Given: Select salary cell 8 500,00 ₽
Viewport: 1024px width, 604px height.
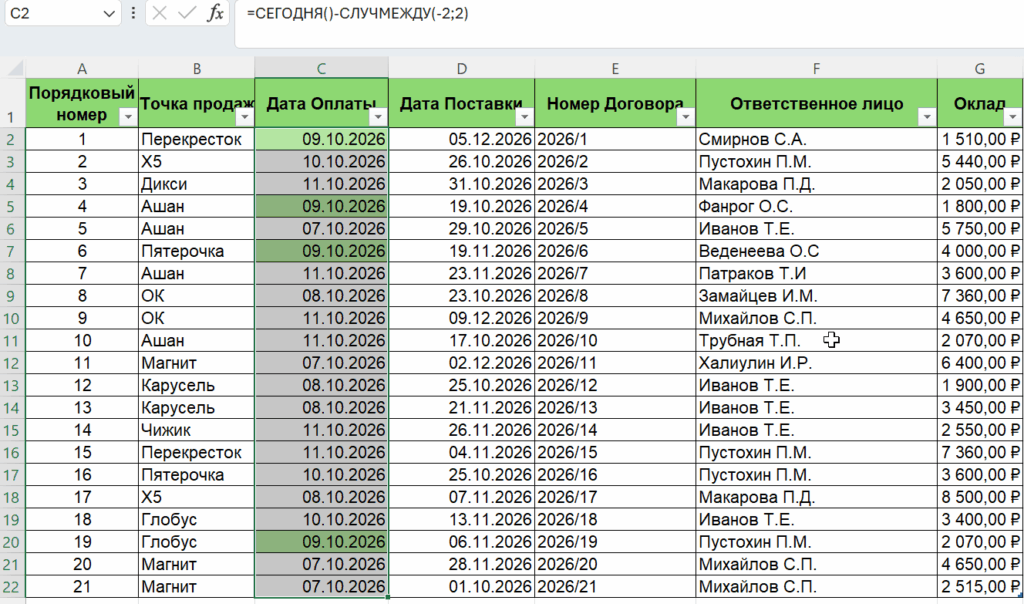Looking at the screenshot, I should 980,497.
